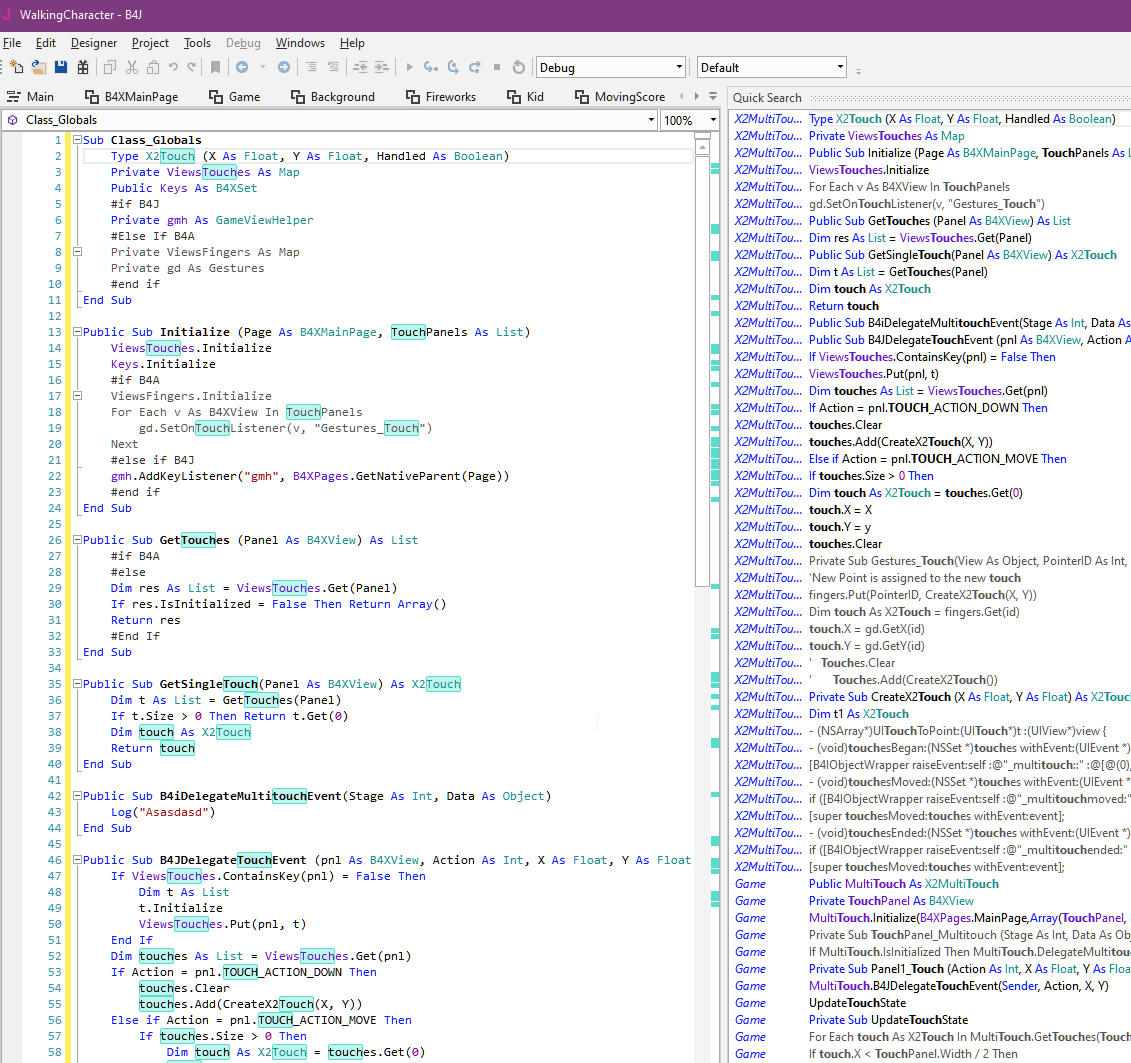Open the 100% zoom level dropdown

tap(713, 120)
